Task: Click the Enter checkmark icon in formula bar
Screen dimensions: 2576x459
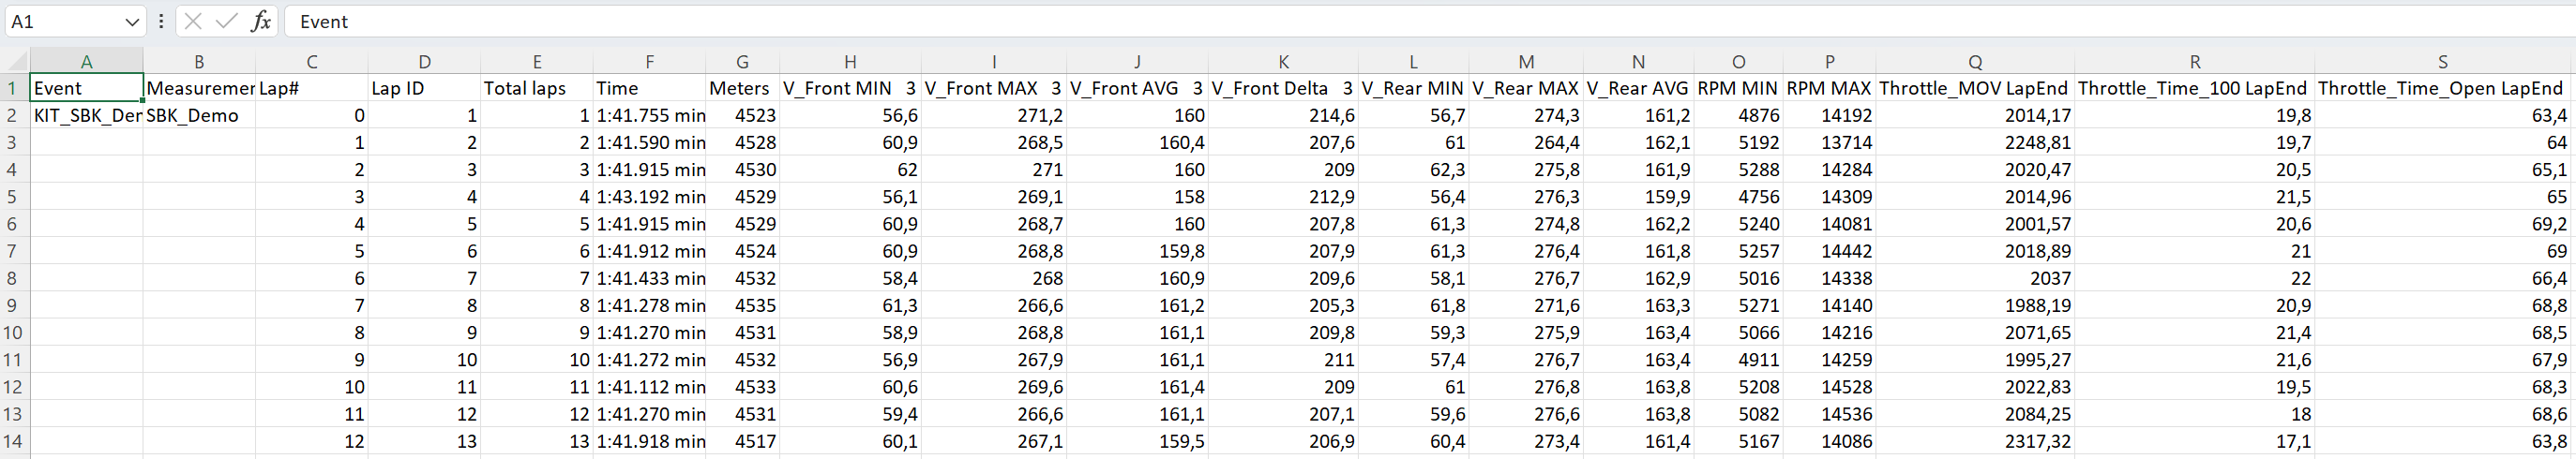Action: (x=227, y=21)
